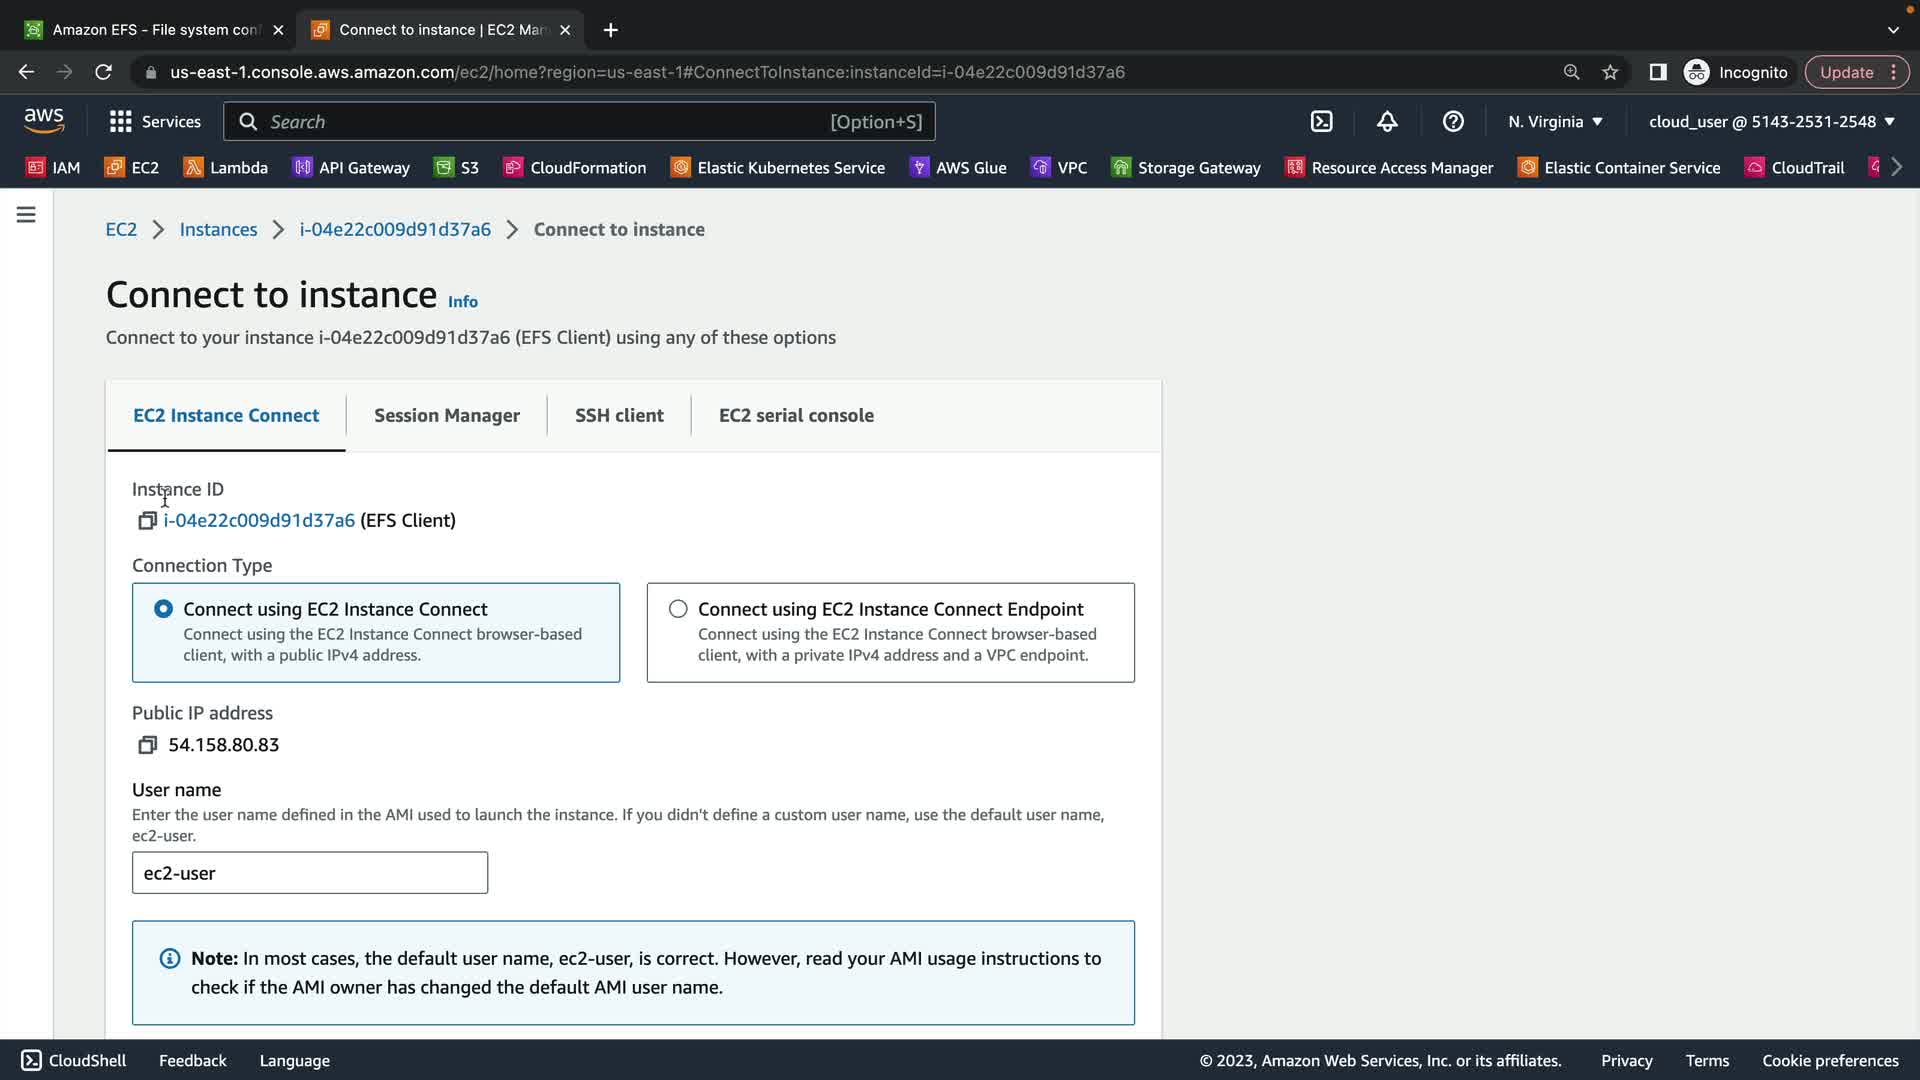
Task: Click the User name input field
Action: (310, 873)
